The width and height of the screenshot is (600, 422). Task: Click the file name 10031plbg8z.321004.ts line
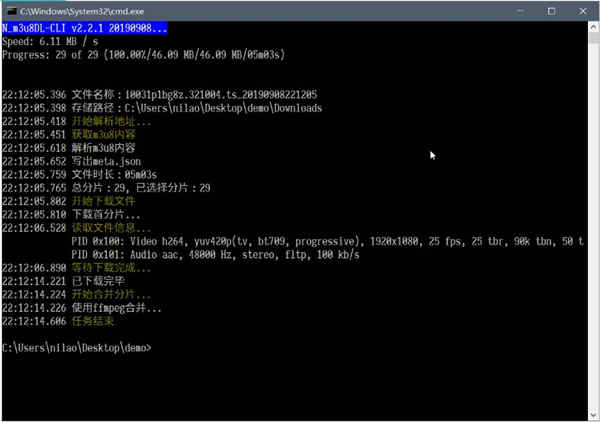tap(160, 95)
